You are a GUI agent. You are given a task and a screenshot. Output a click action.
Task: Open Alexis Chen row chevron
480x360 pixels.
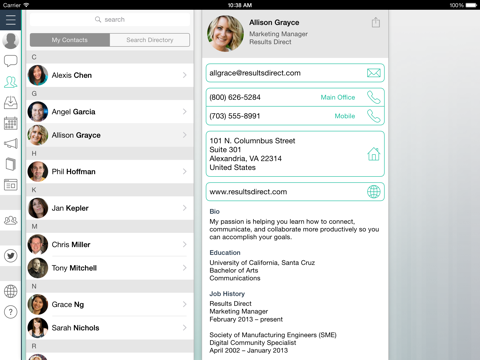pyautogui.click(x=184, y=75)
